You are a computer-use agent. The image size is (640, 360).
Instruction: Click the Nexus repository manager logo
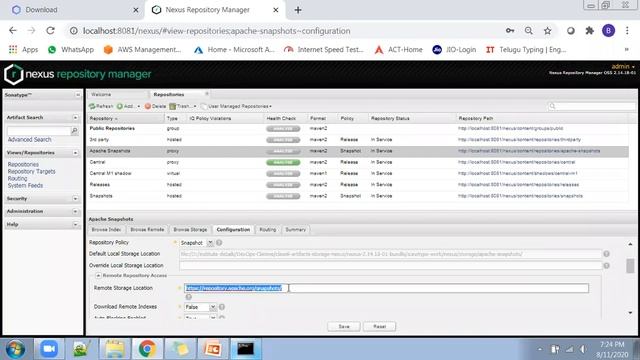78,74
